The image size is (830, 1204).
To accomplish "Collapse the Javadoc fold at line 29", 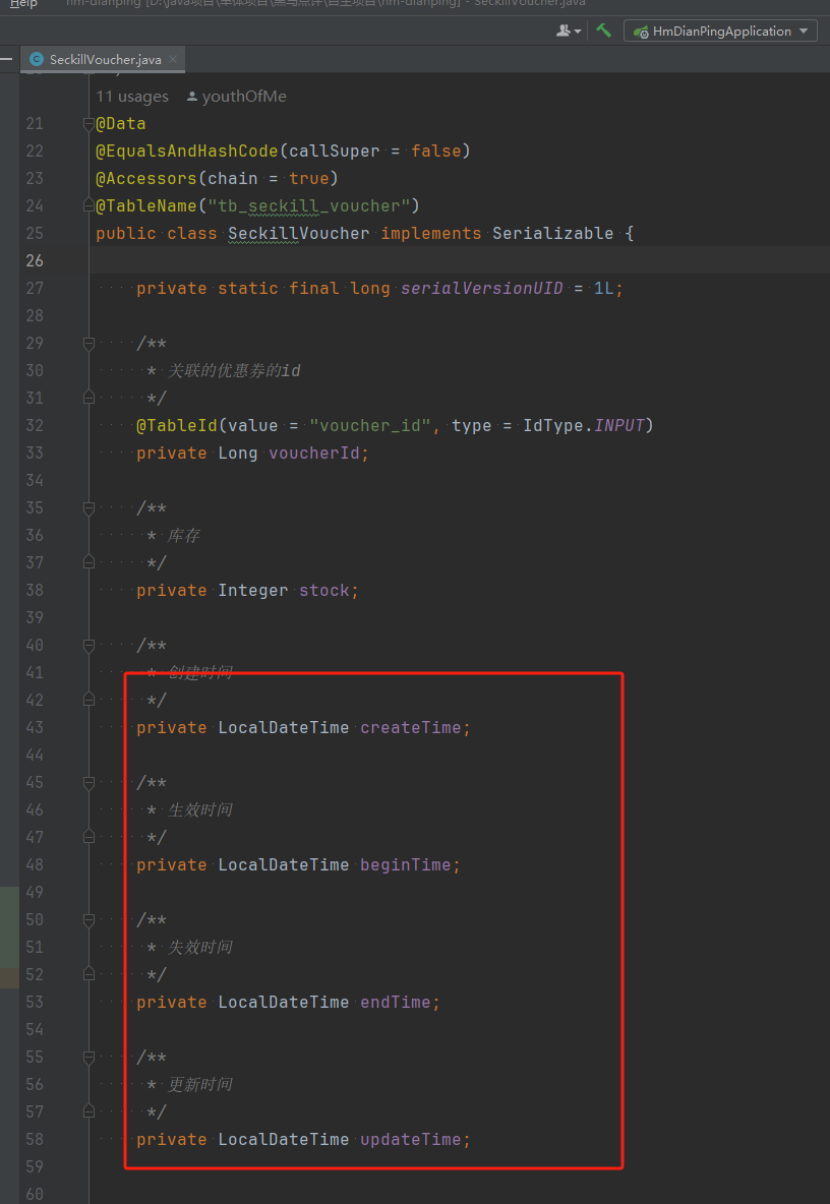I will tap(88, 343).
